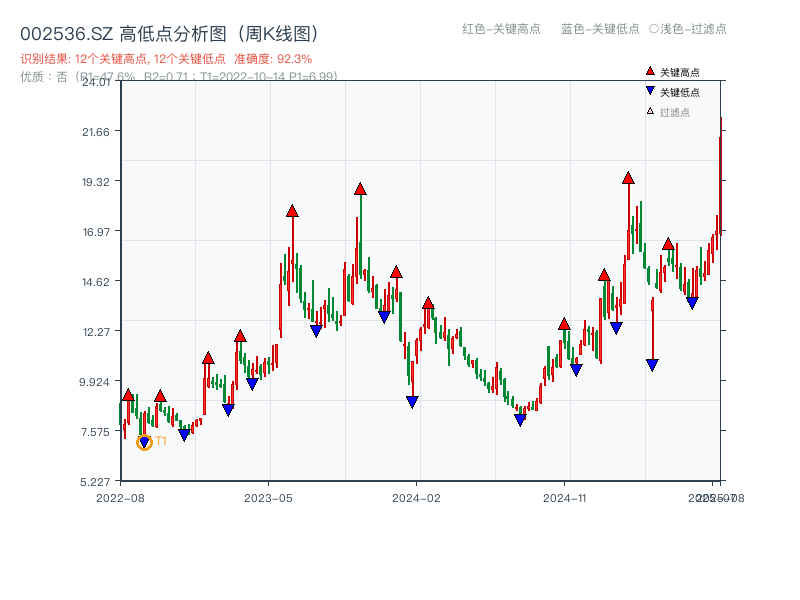Select the greyed 过滤点 legend label

tap(674, 112)
